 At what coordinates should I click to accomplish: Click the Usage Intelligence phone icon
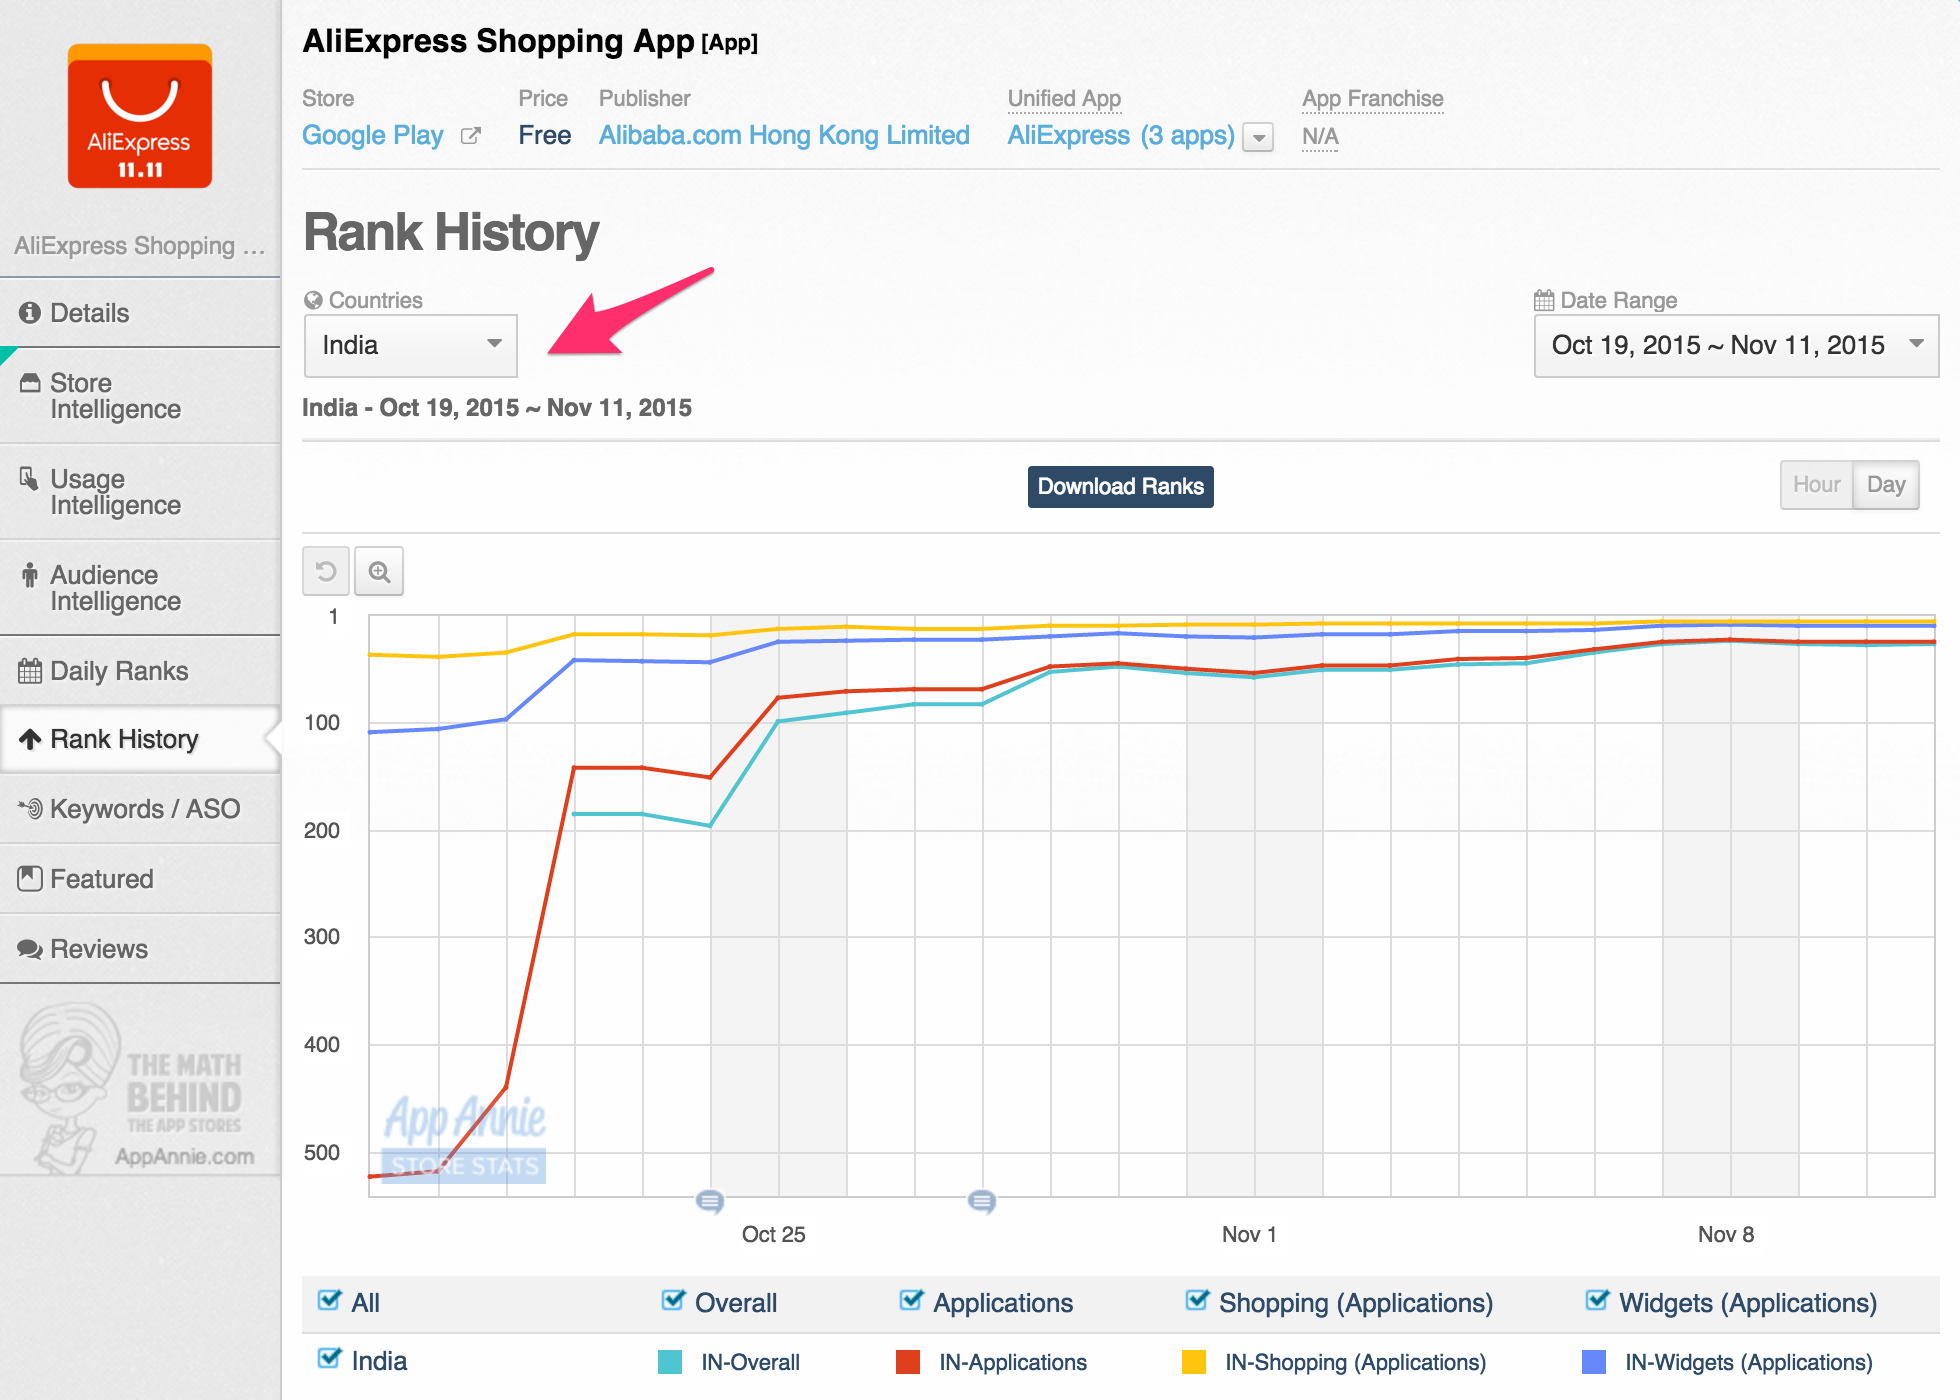30,479
